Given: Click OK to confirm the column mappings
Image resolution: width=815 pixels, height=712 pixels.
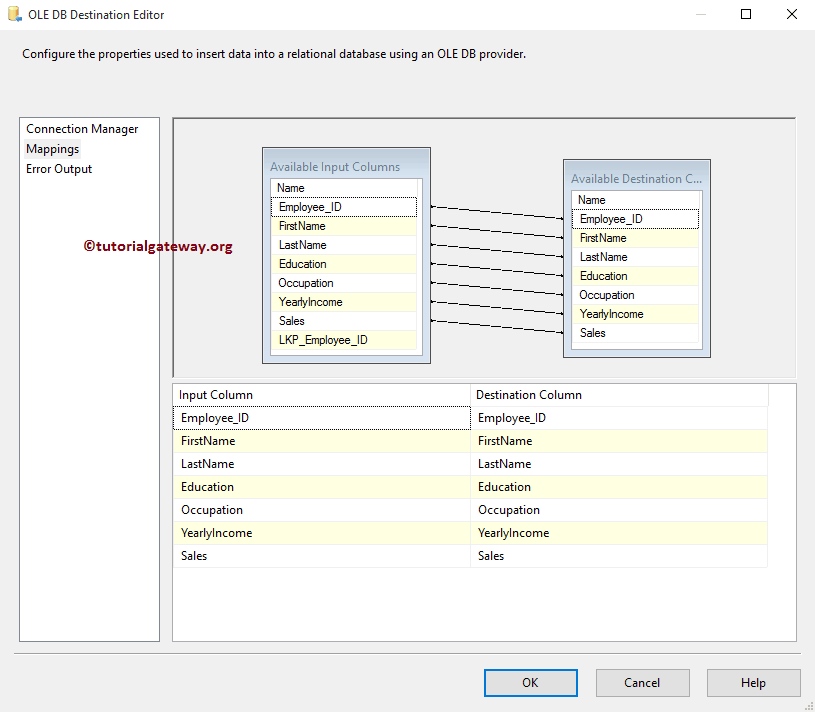Looking at the screenshot, I should click(530, 682).
